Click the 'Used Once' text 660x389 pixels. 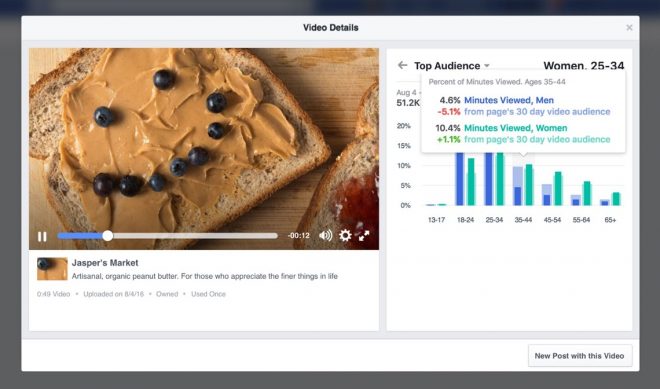[x=208, y=294]
